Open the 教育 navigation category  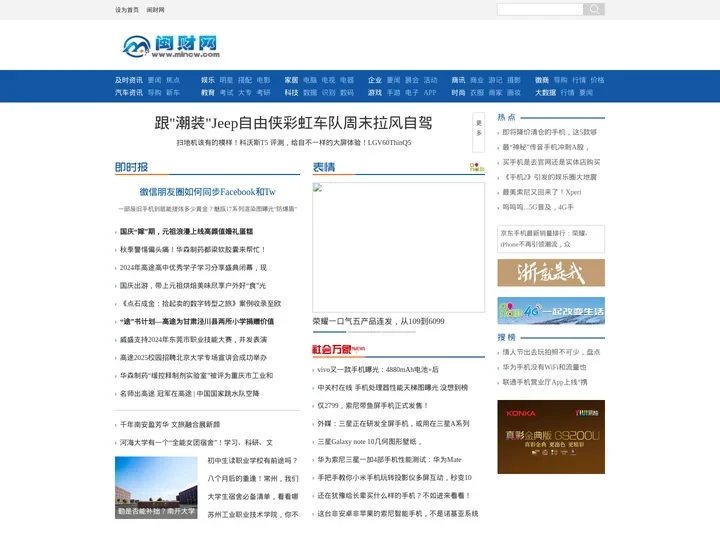pos(208,92)
